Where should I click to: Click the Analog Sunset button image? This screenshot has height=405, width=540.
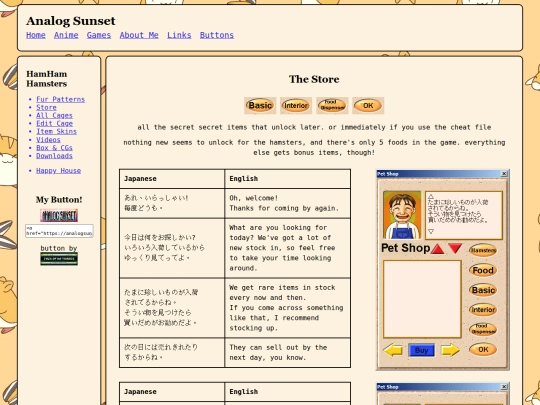59,215
